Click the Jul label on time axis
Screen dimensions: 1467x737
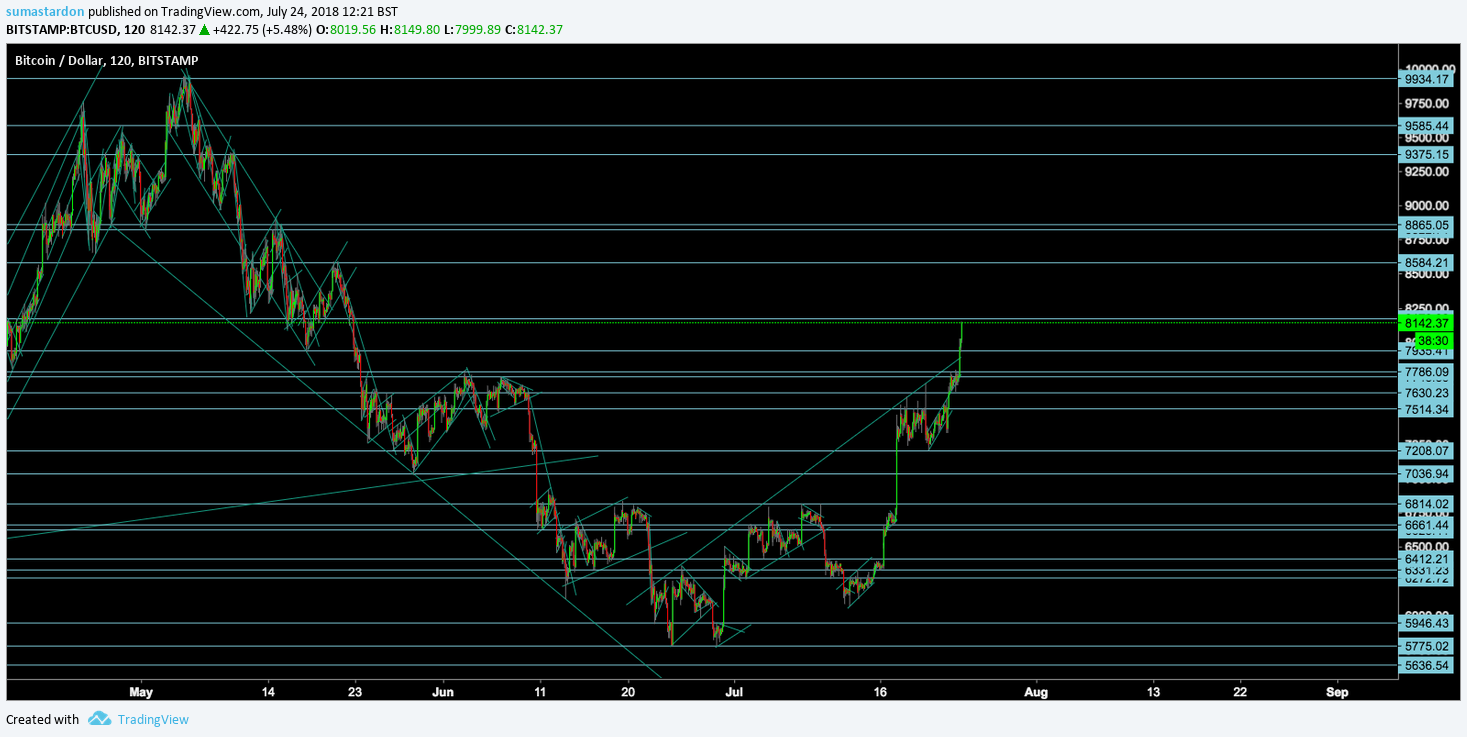735,691
